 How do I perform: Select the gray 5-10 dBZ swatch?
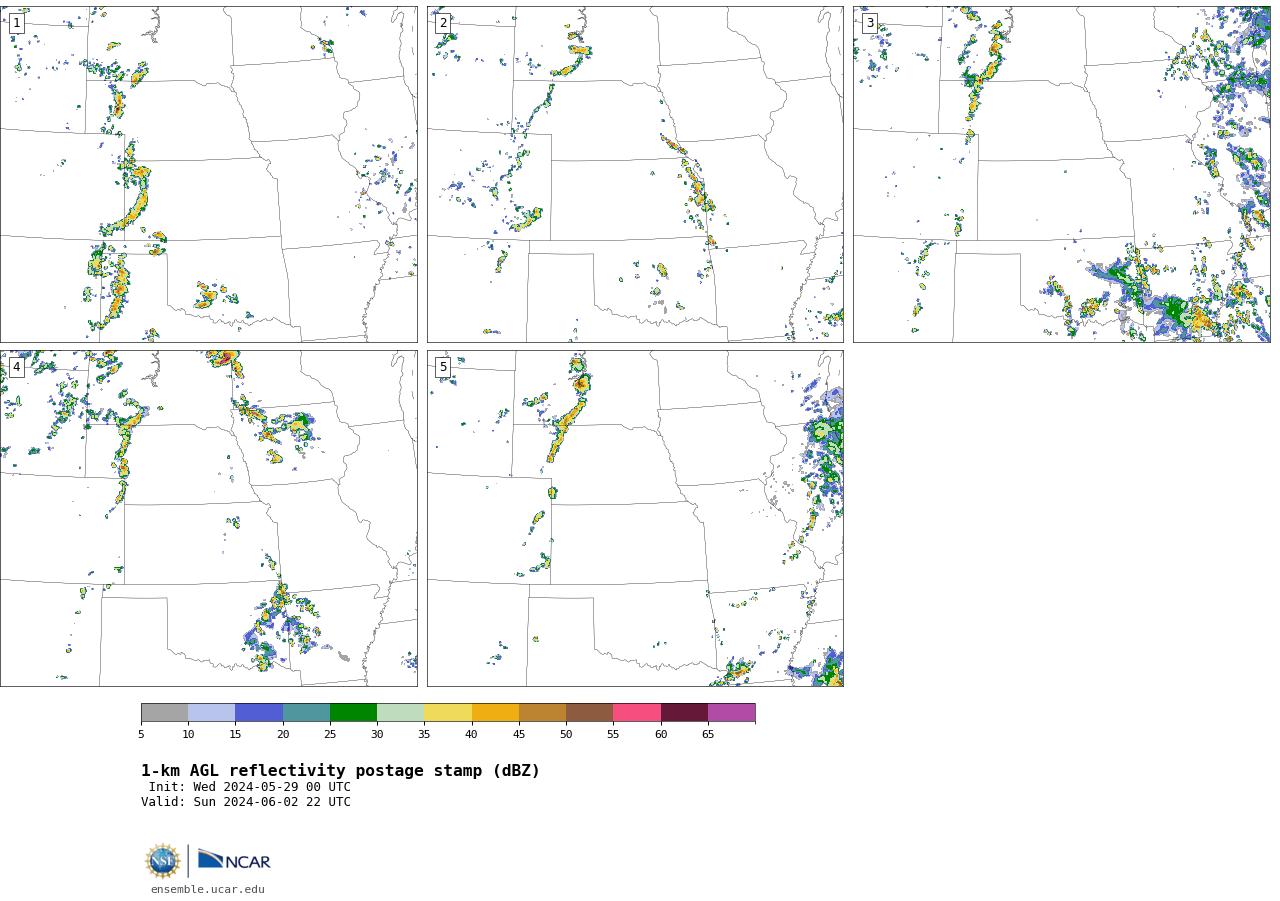[x=164, y=712]
